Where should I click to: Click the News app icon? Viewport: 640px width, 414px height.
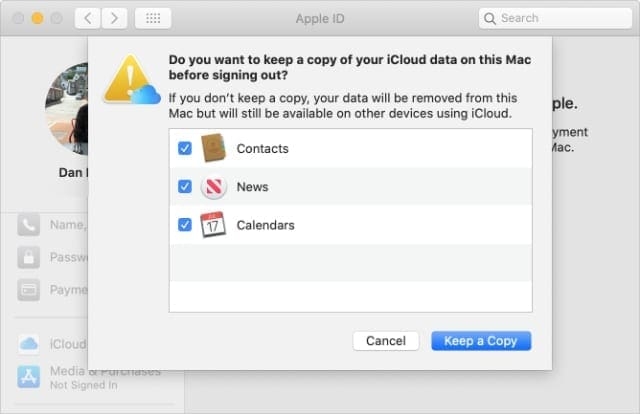tap(214, 187)
